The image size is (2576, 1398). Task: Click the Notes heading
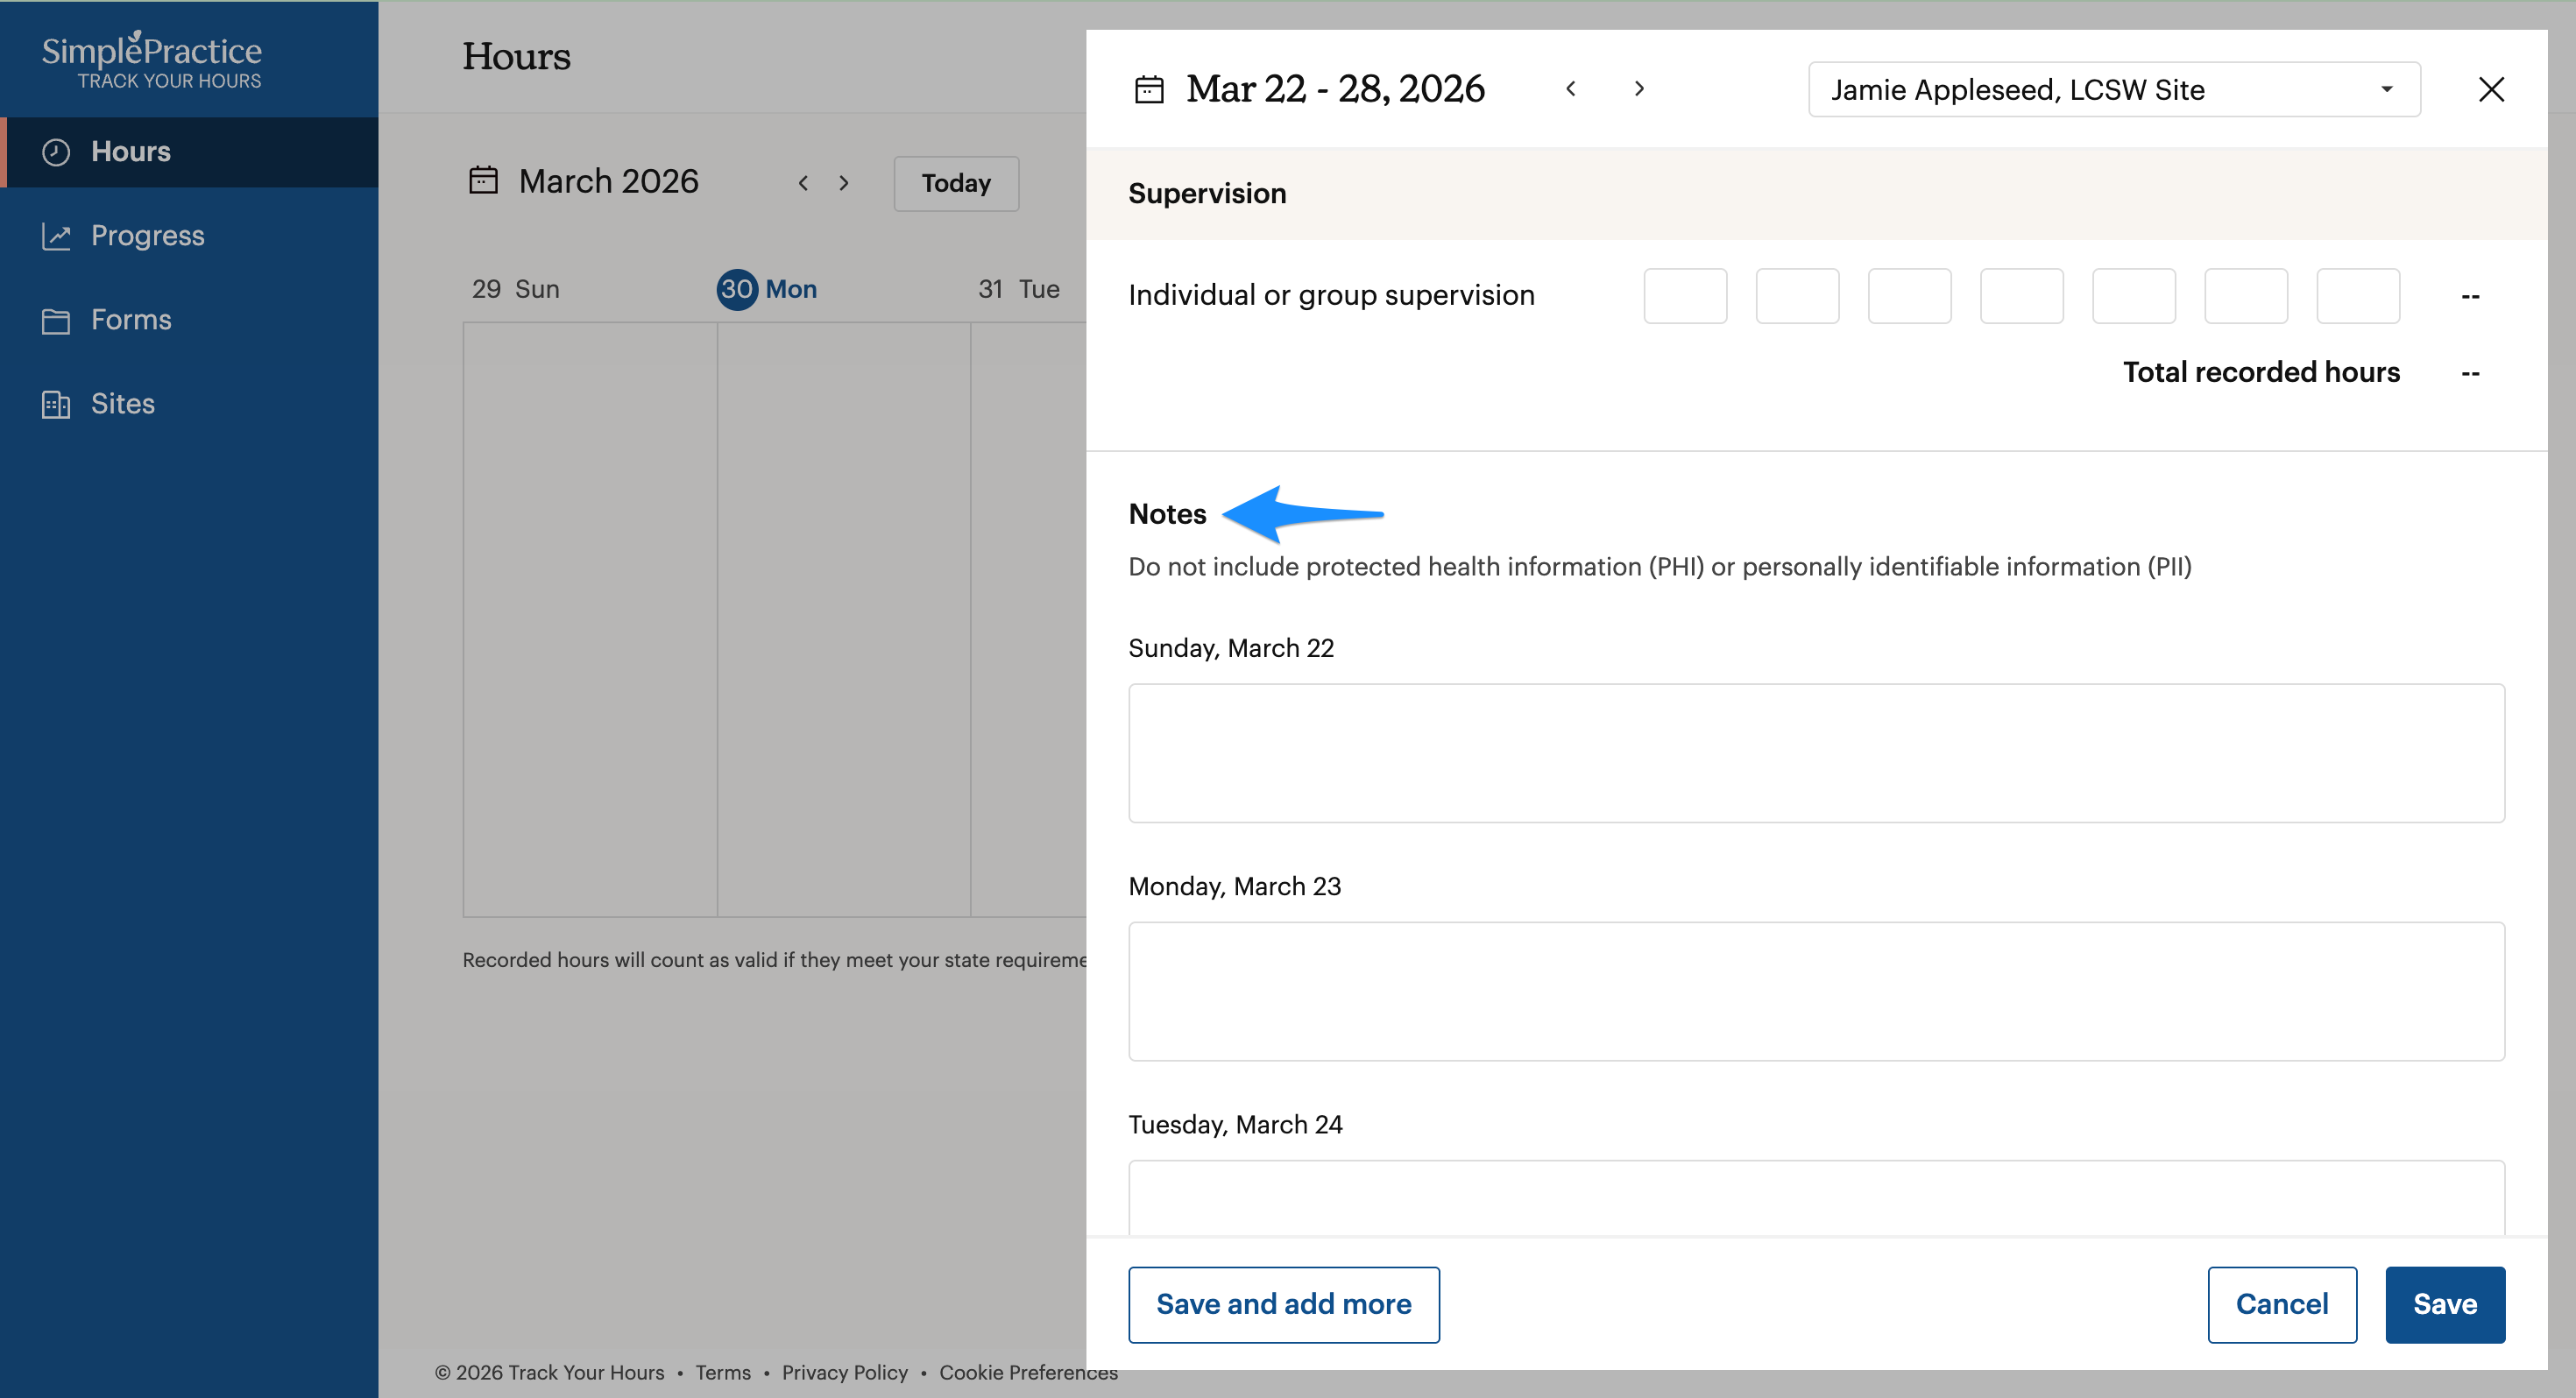[1167, 514]
